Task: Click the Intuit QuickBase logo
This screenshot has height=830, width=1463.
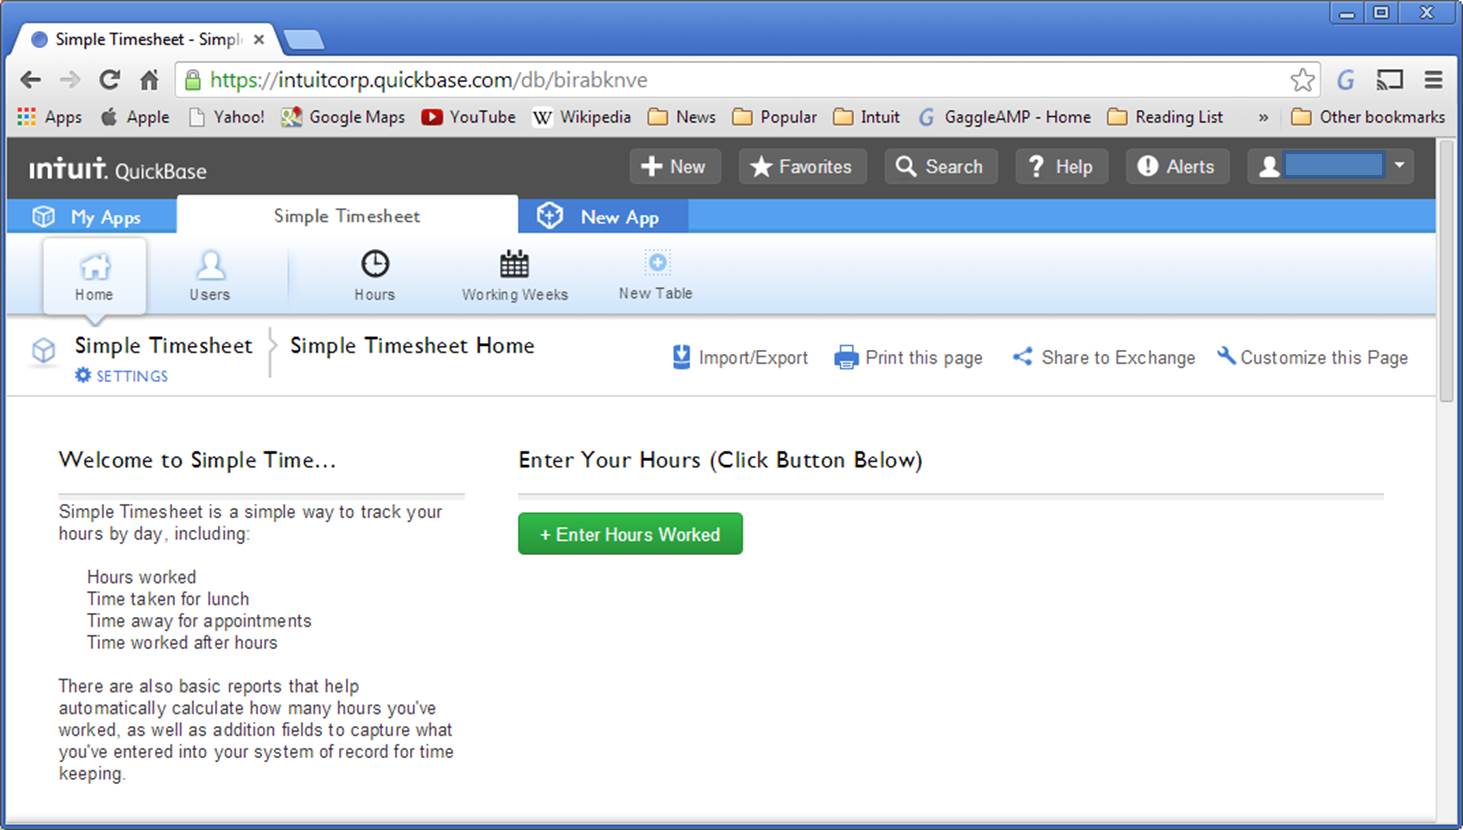Action: [x=117, y=169]
